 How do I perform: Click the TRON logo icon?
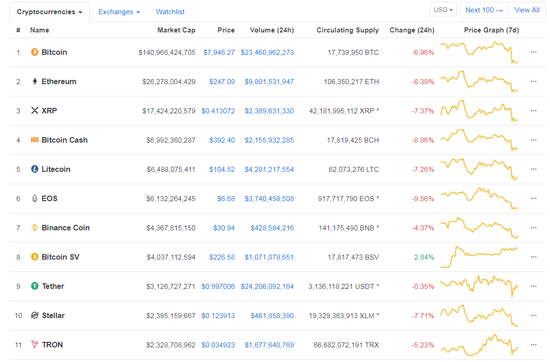[x=34, y=344]
